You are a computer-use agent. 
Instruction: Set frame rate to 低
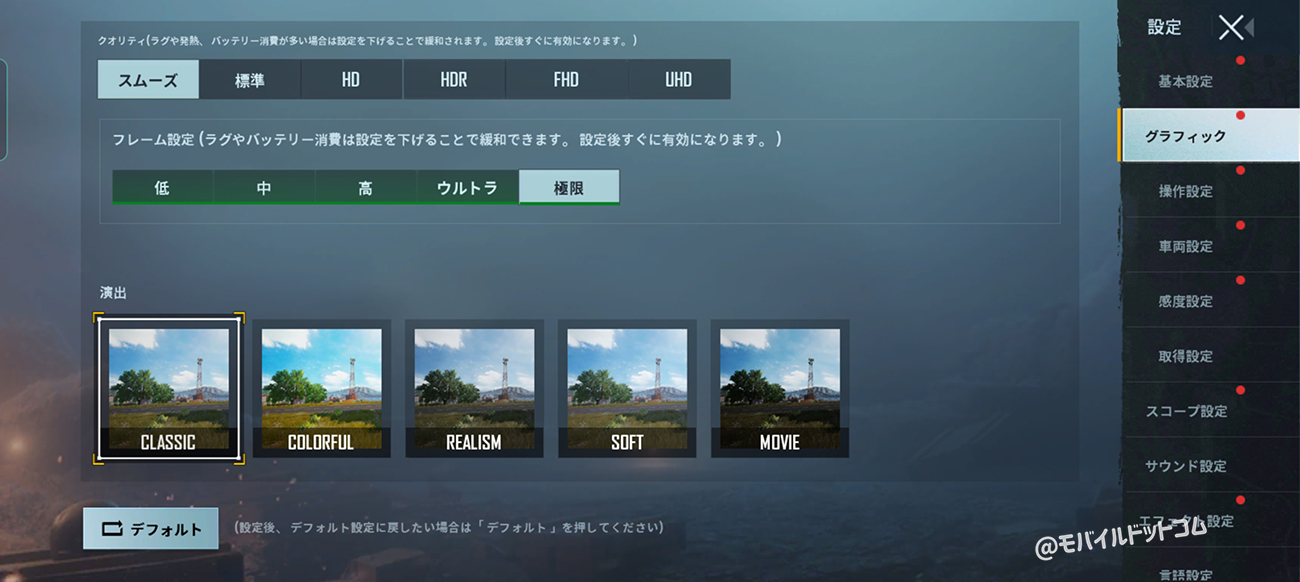click(x=162, y=188)
